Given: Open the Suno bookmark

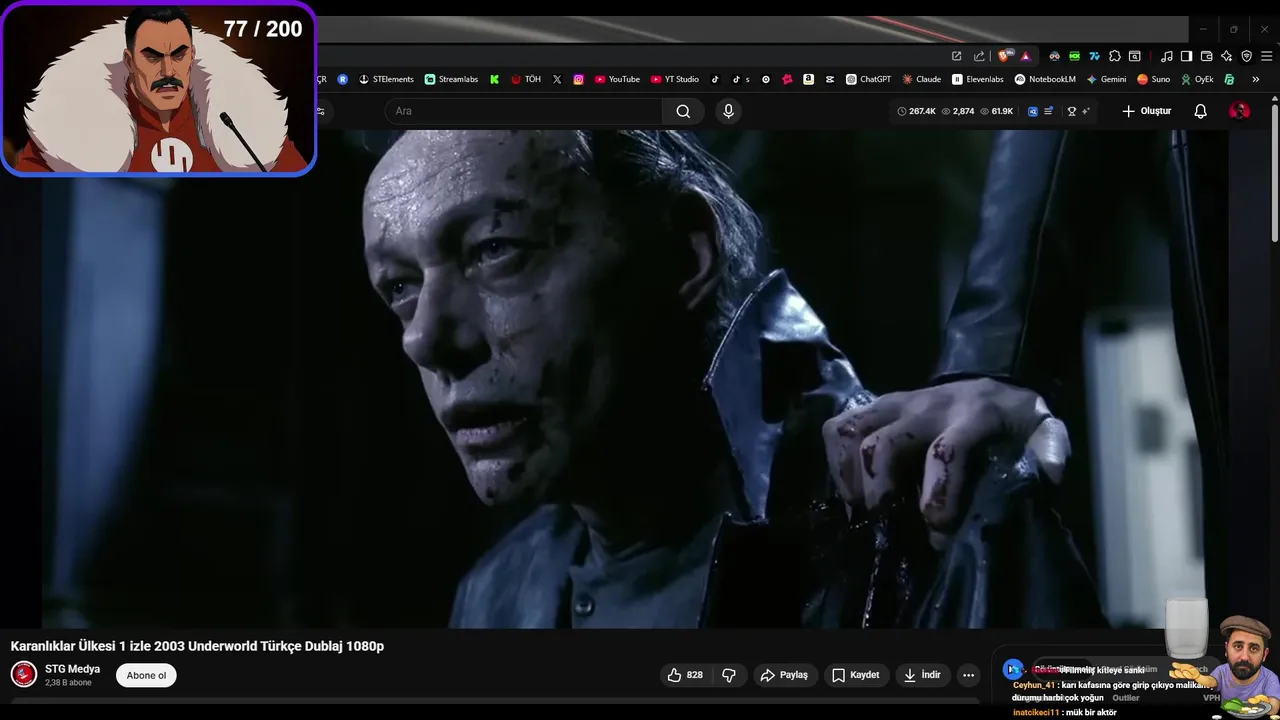Looking at the screenshot, I should [x=1153, y=79].
